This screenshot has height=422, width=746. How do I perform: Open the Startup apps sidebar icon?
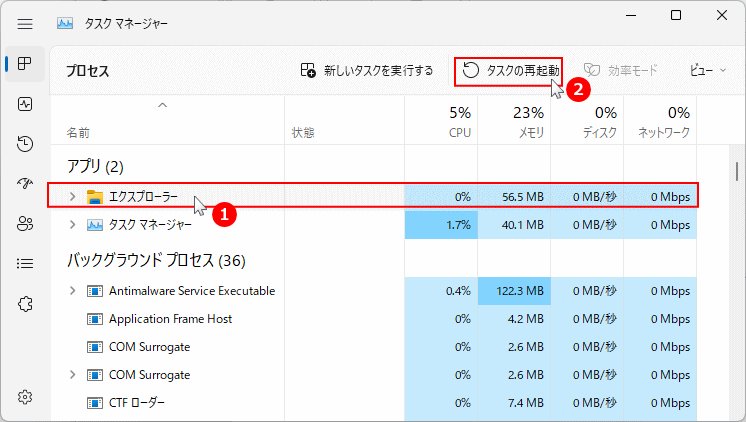[25, 183]
